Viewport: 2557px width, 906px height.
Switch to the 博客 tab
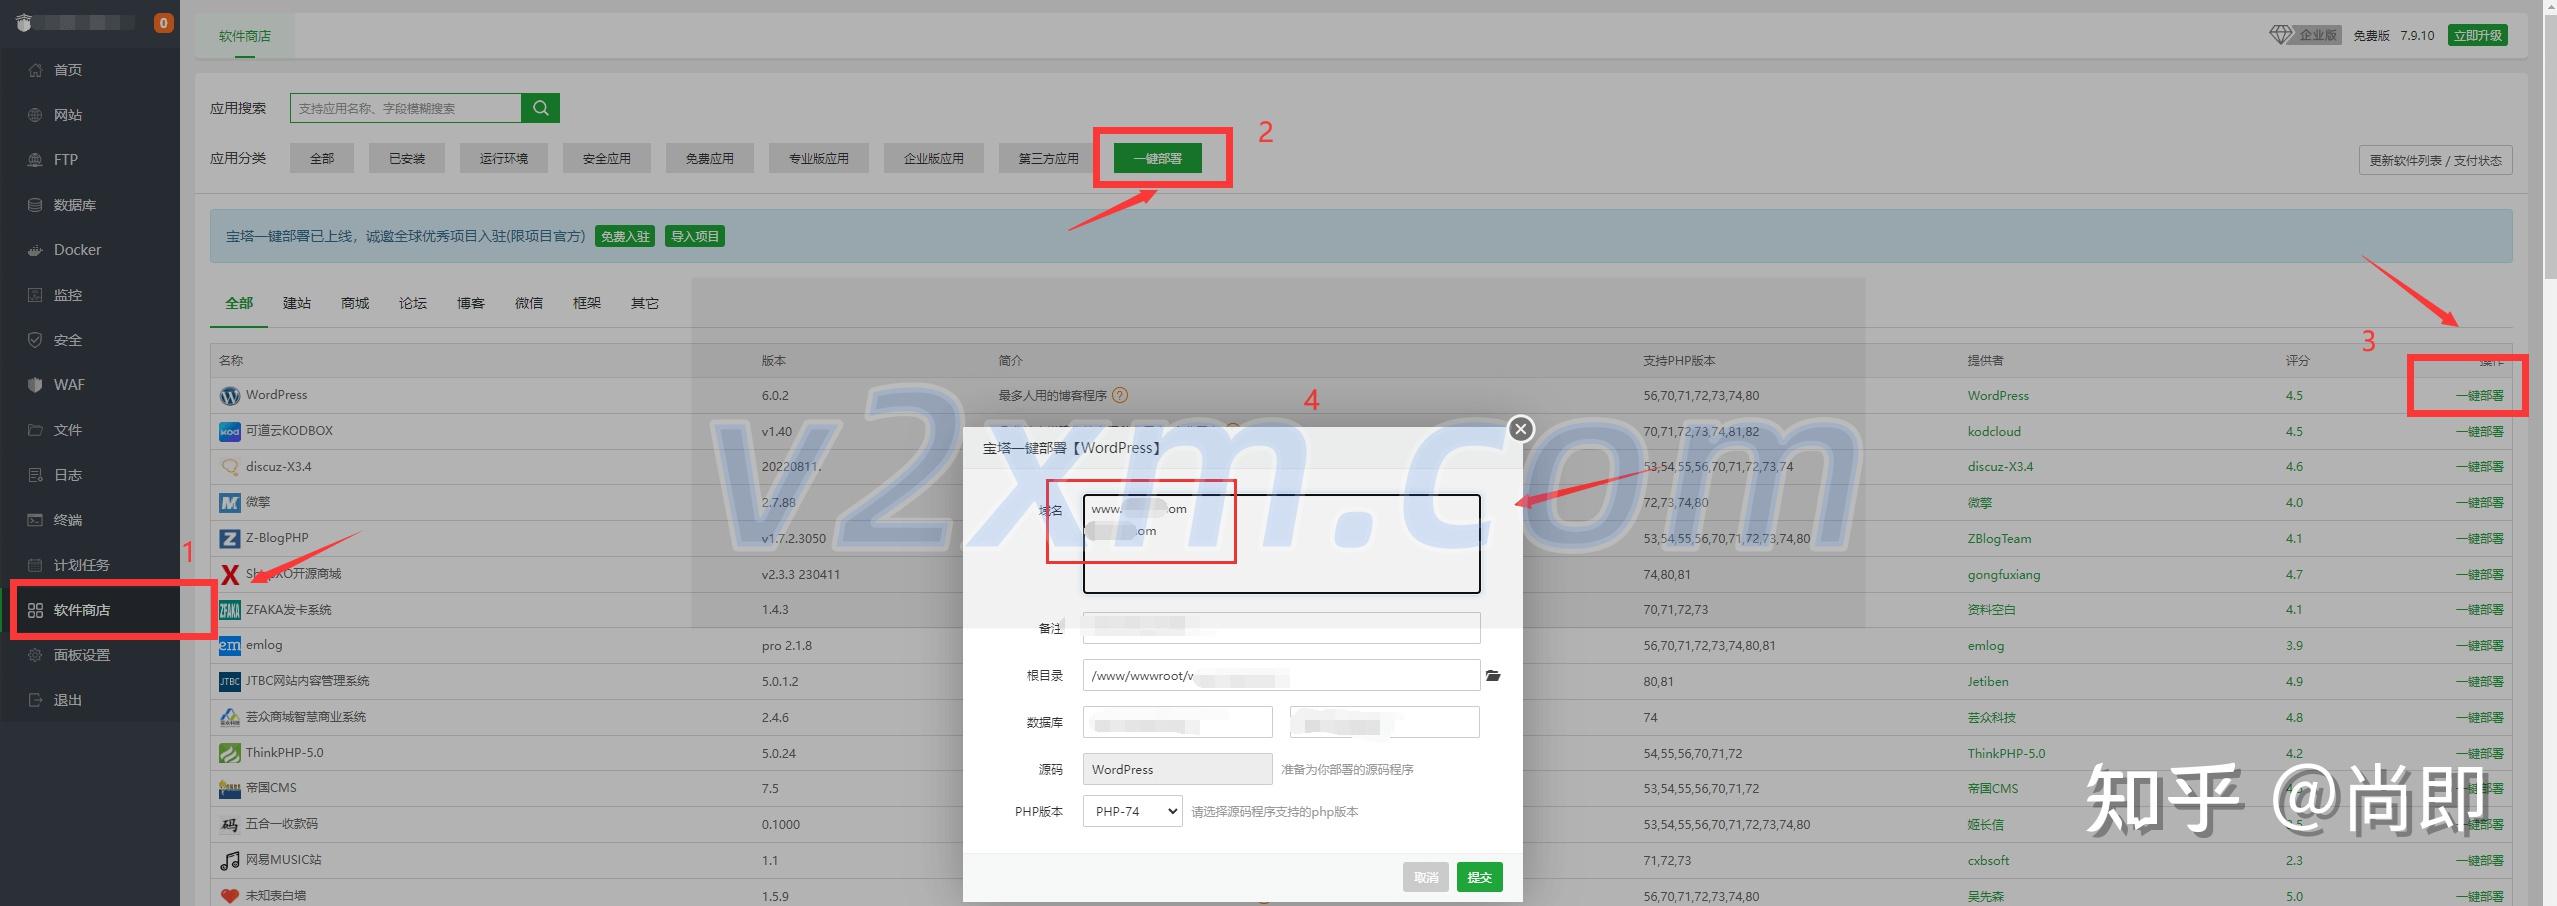pyautogui.click(x=471, y=303)
